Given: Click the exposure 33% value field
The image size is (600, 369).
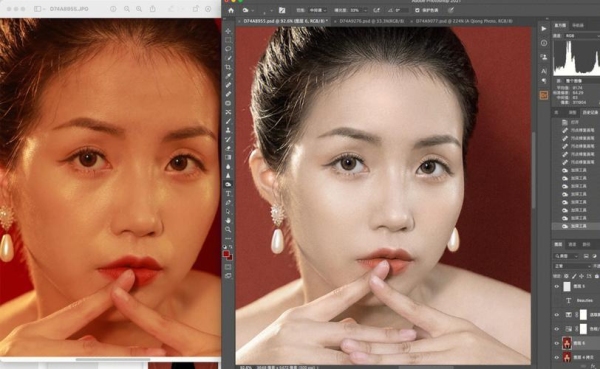Looking at the screenshot, I should point(355,10).
